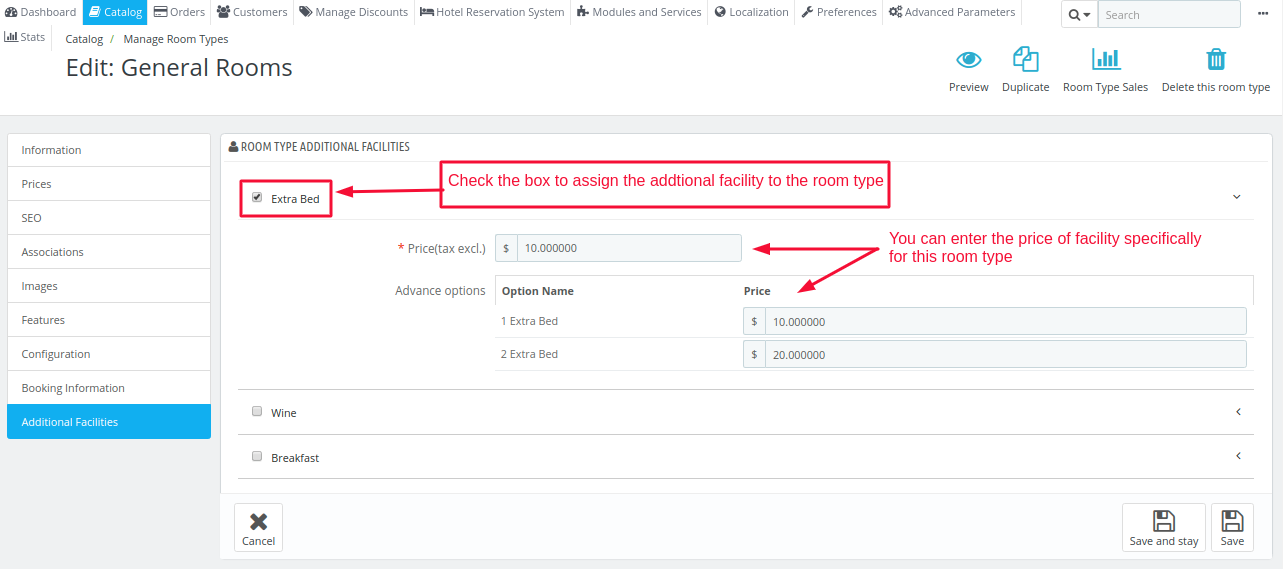Collapse the Extra Bed section chevron
The height and width of the screenshot is (569, 1283).
pos(1237,197)
